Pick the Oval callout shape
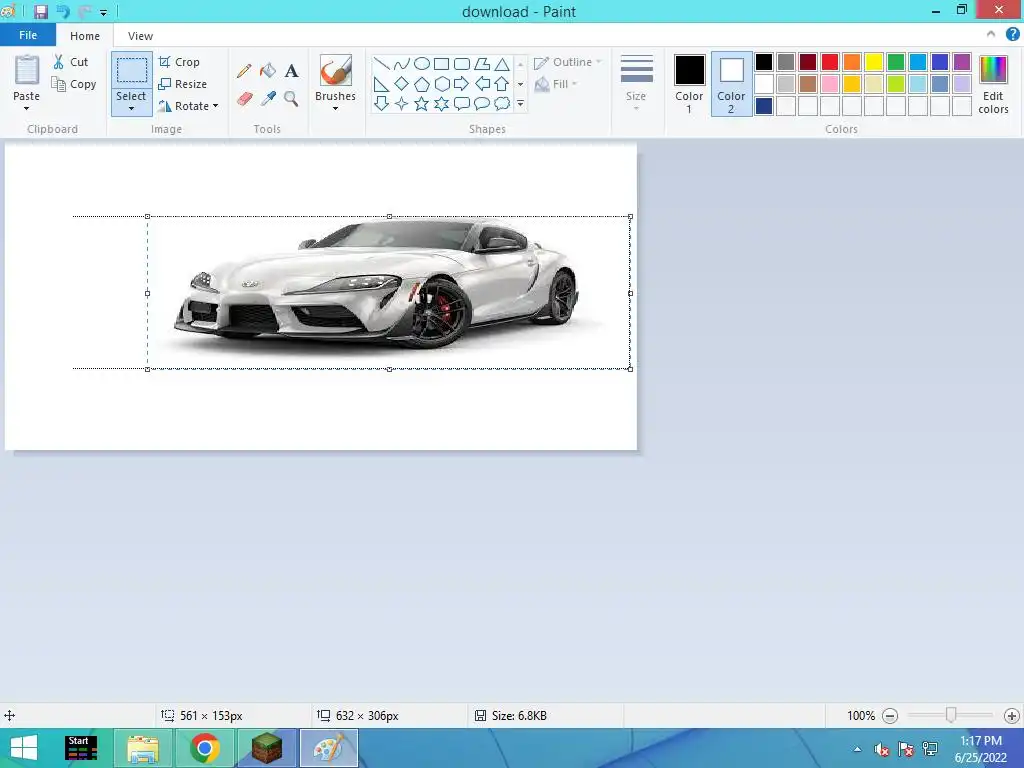Image resolution: width=1024 pixels, height=768 pixels. pos(482,103)
